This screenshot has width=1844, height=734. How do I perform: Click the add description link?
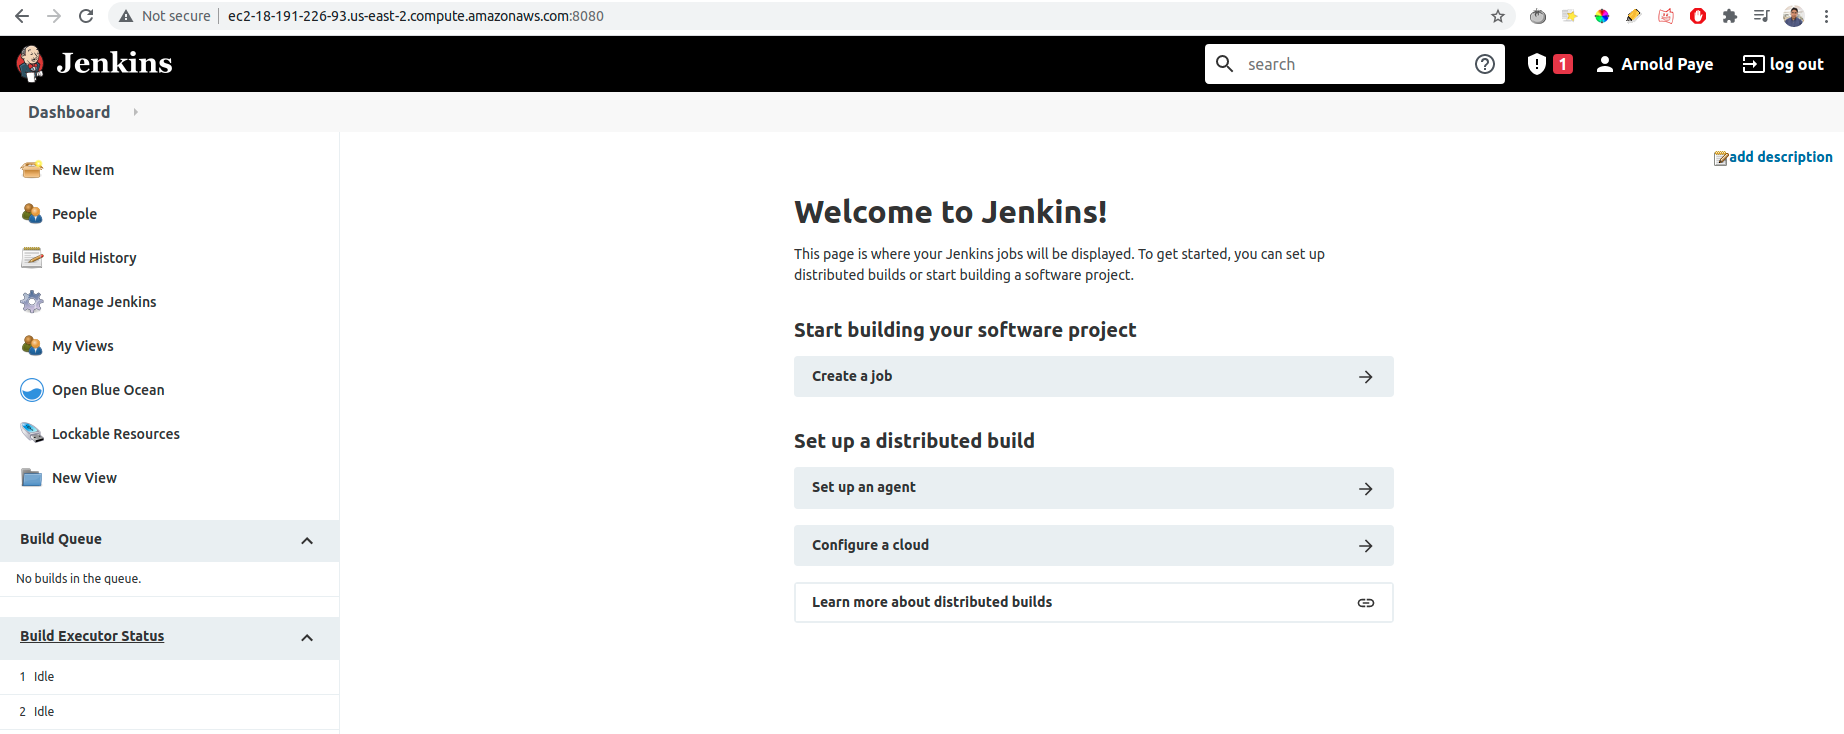click(1781, 157)
